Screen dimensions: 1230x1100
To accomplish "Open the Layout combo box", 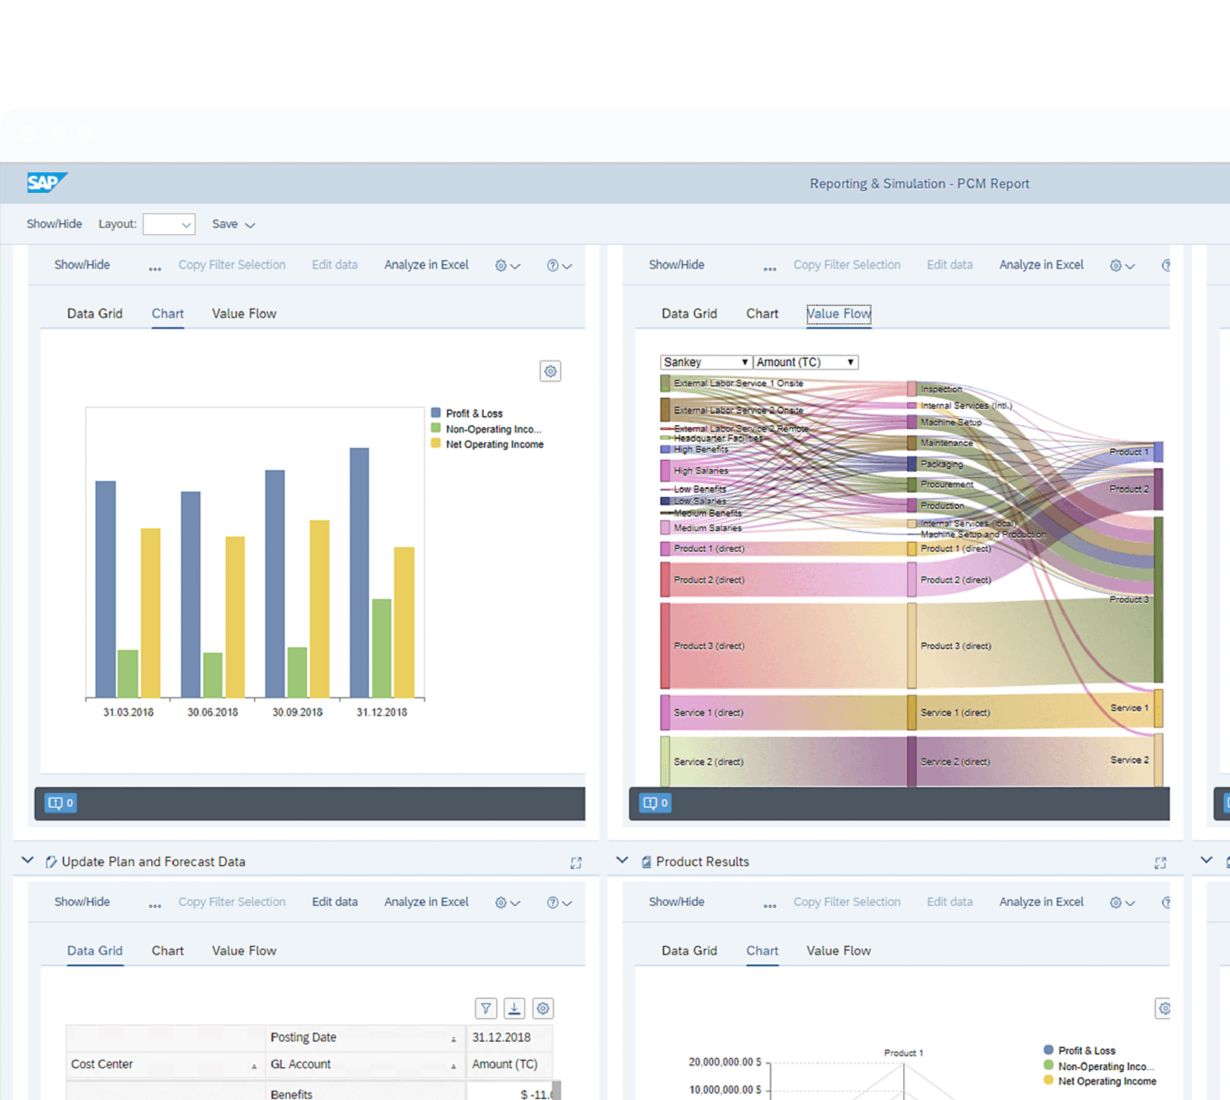I will click(x=169, y=225).
